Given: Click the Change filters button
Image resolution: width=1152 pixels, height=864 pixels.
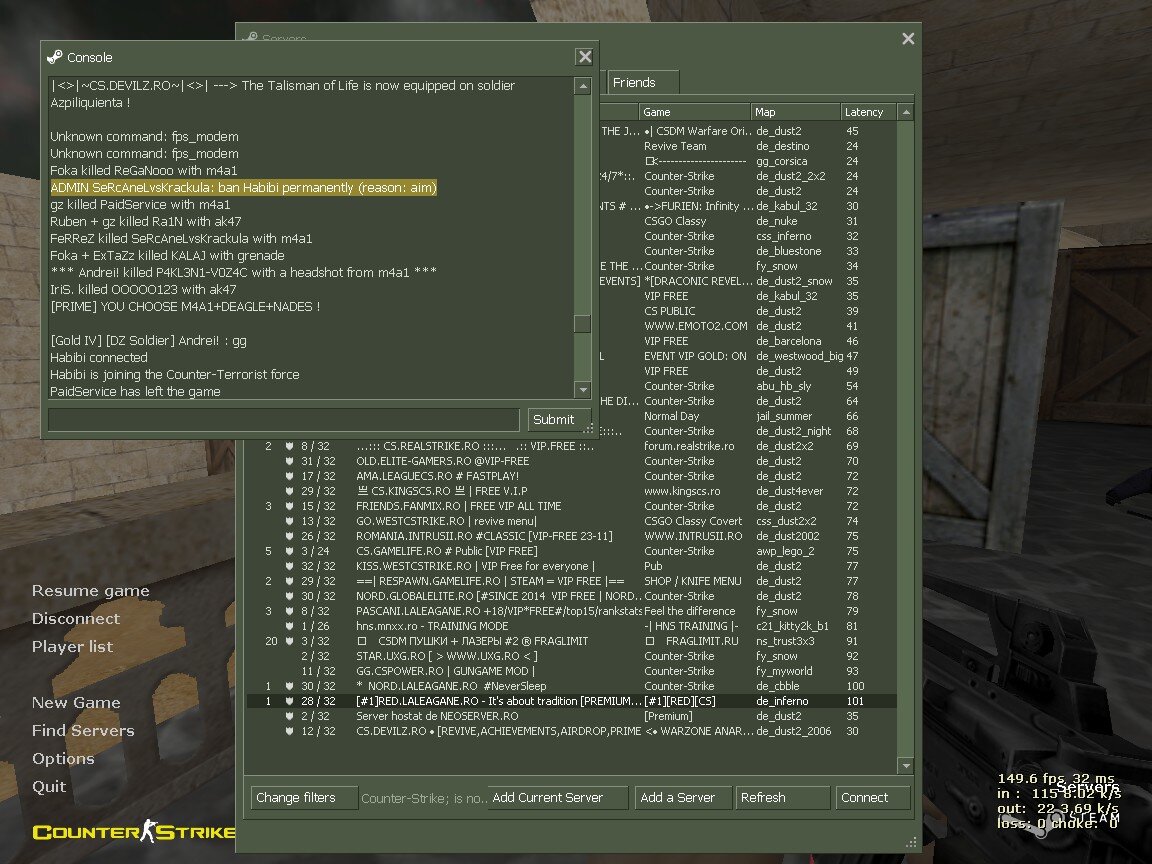Looking at the screenshot, I should 304,798.
